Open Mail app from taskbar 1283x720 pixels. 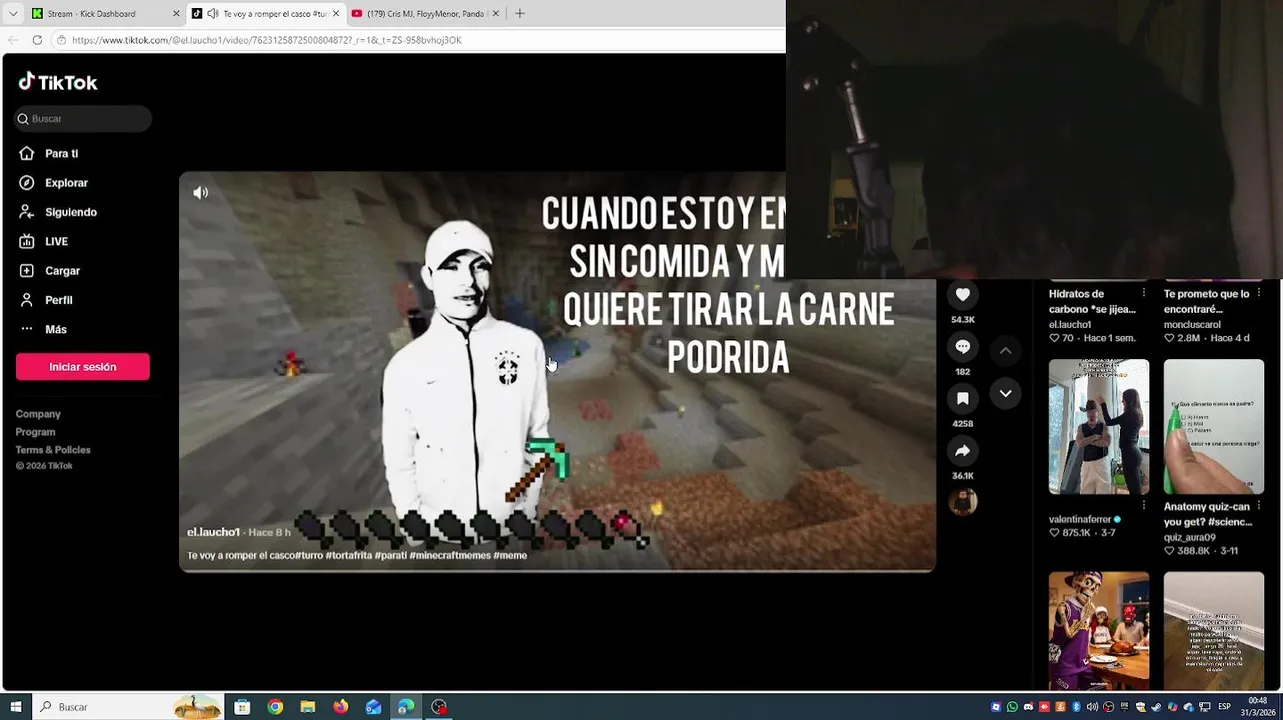[x=373, y=707]
